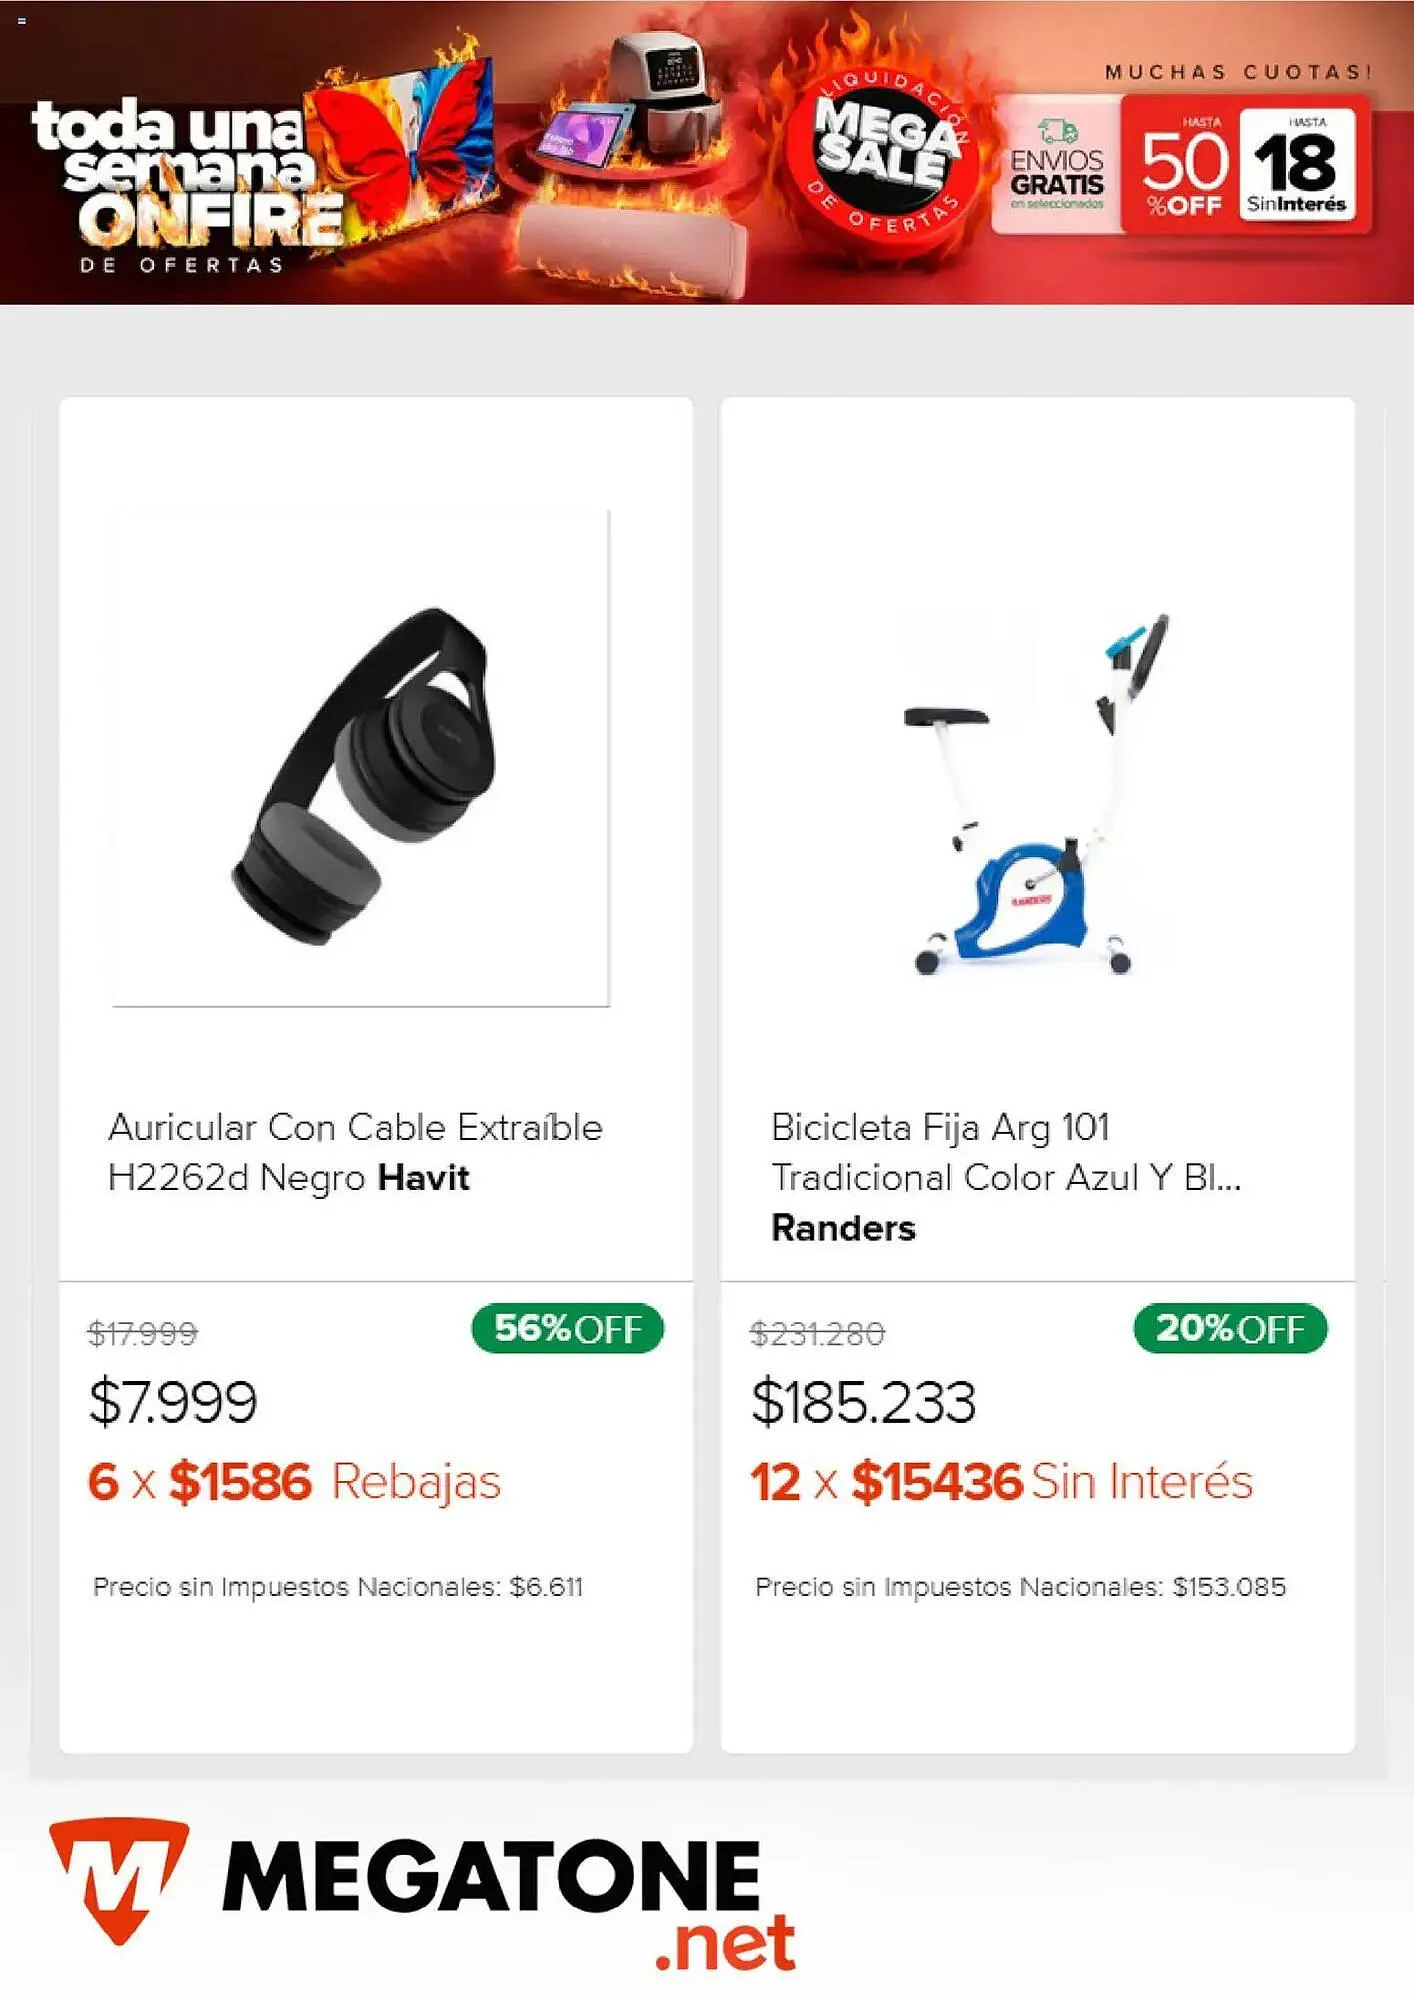1414x2000 pixels.
Task: Click the Envios Gratis truck icon
Action: click(1057, 131)
